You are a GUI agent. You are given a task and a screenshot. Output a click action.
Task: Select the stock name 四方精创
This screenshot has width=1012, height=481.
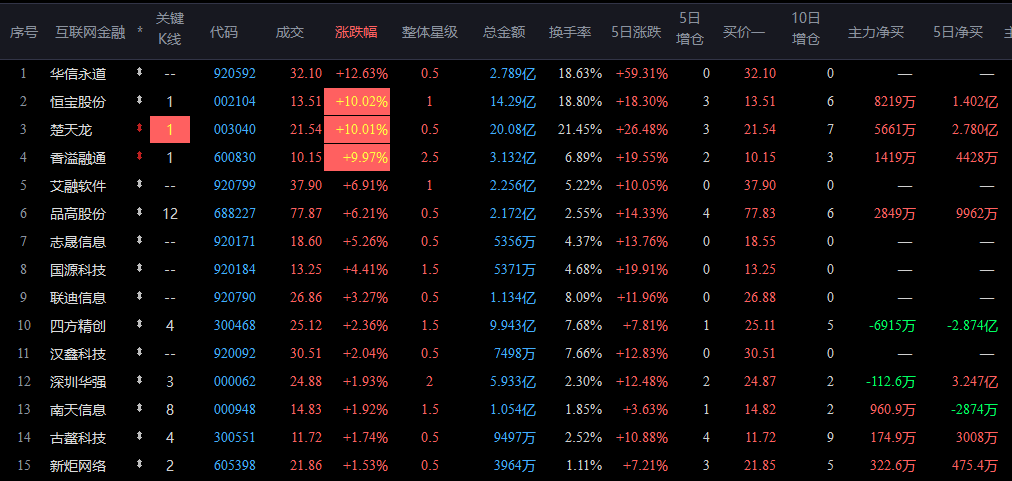pos(78,326)
